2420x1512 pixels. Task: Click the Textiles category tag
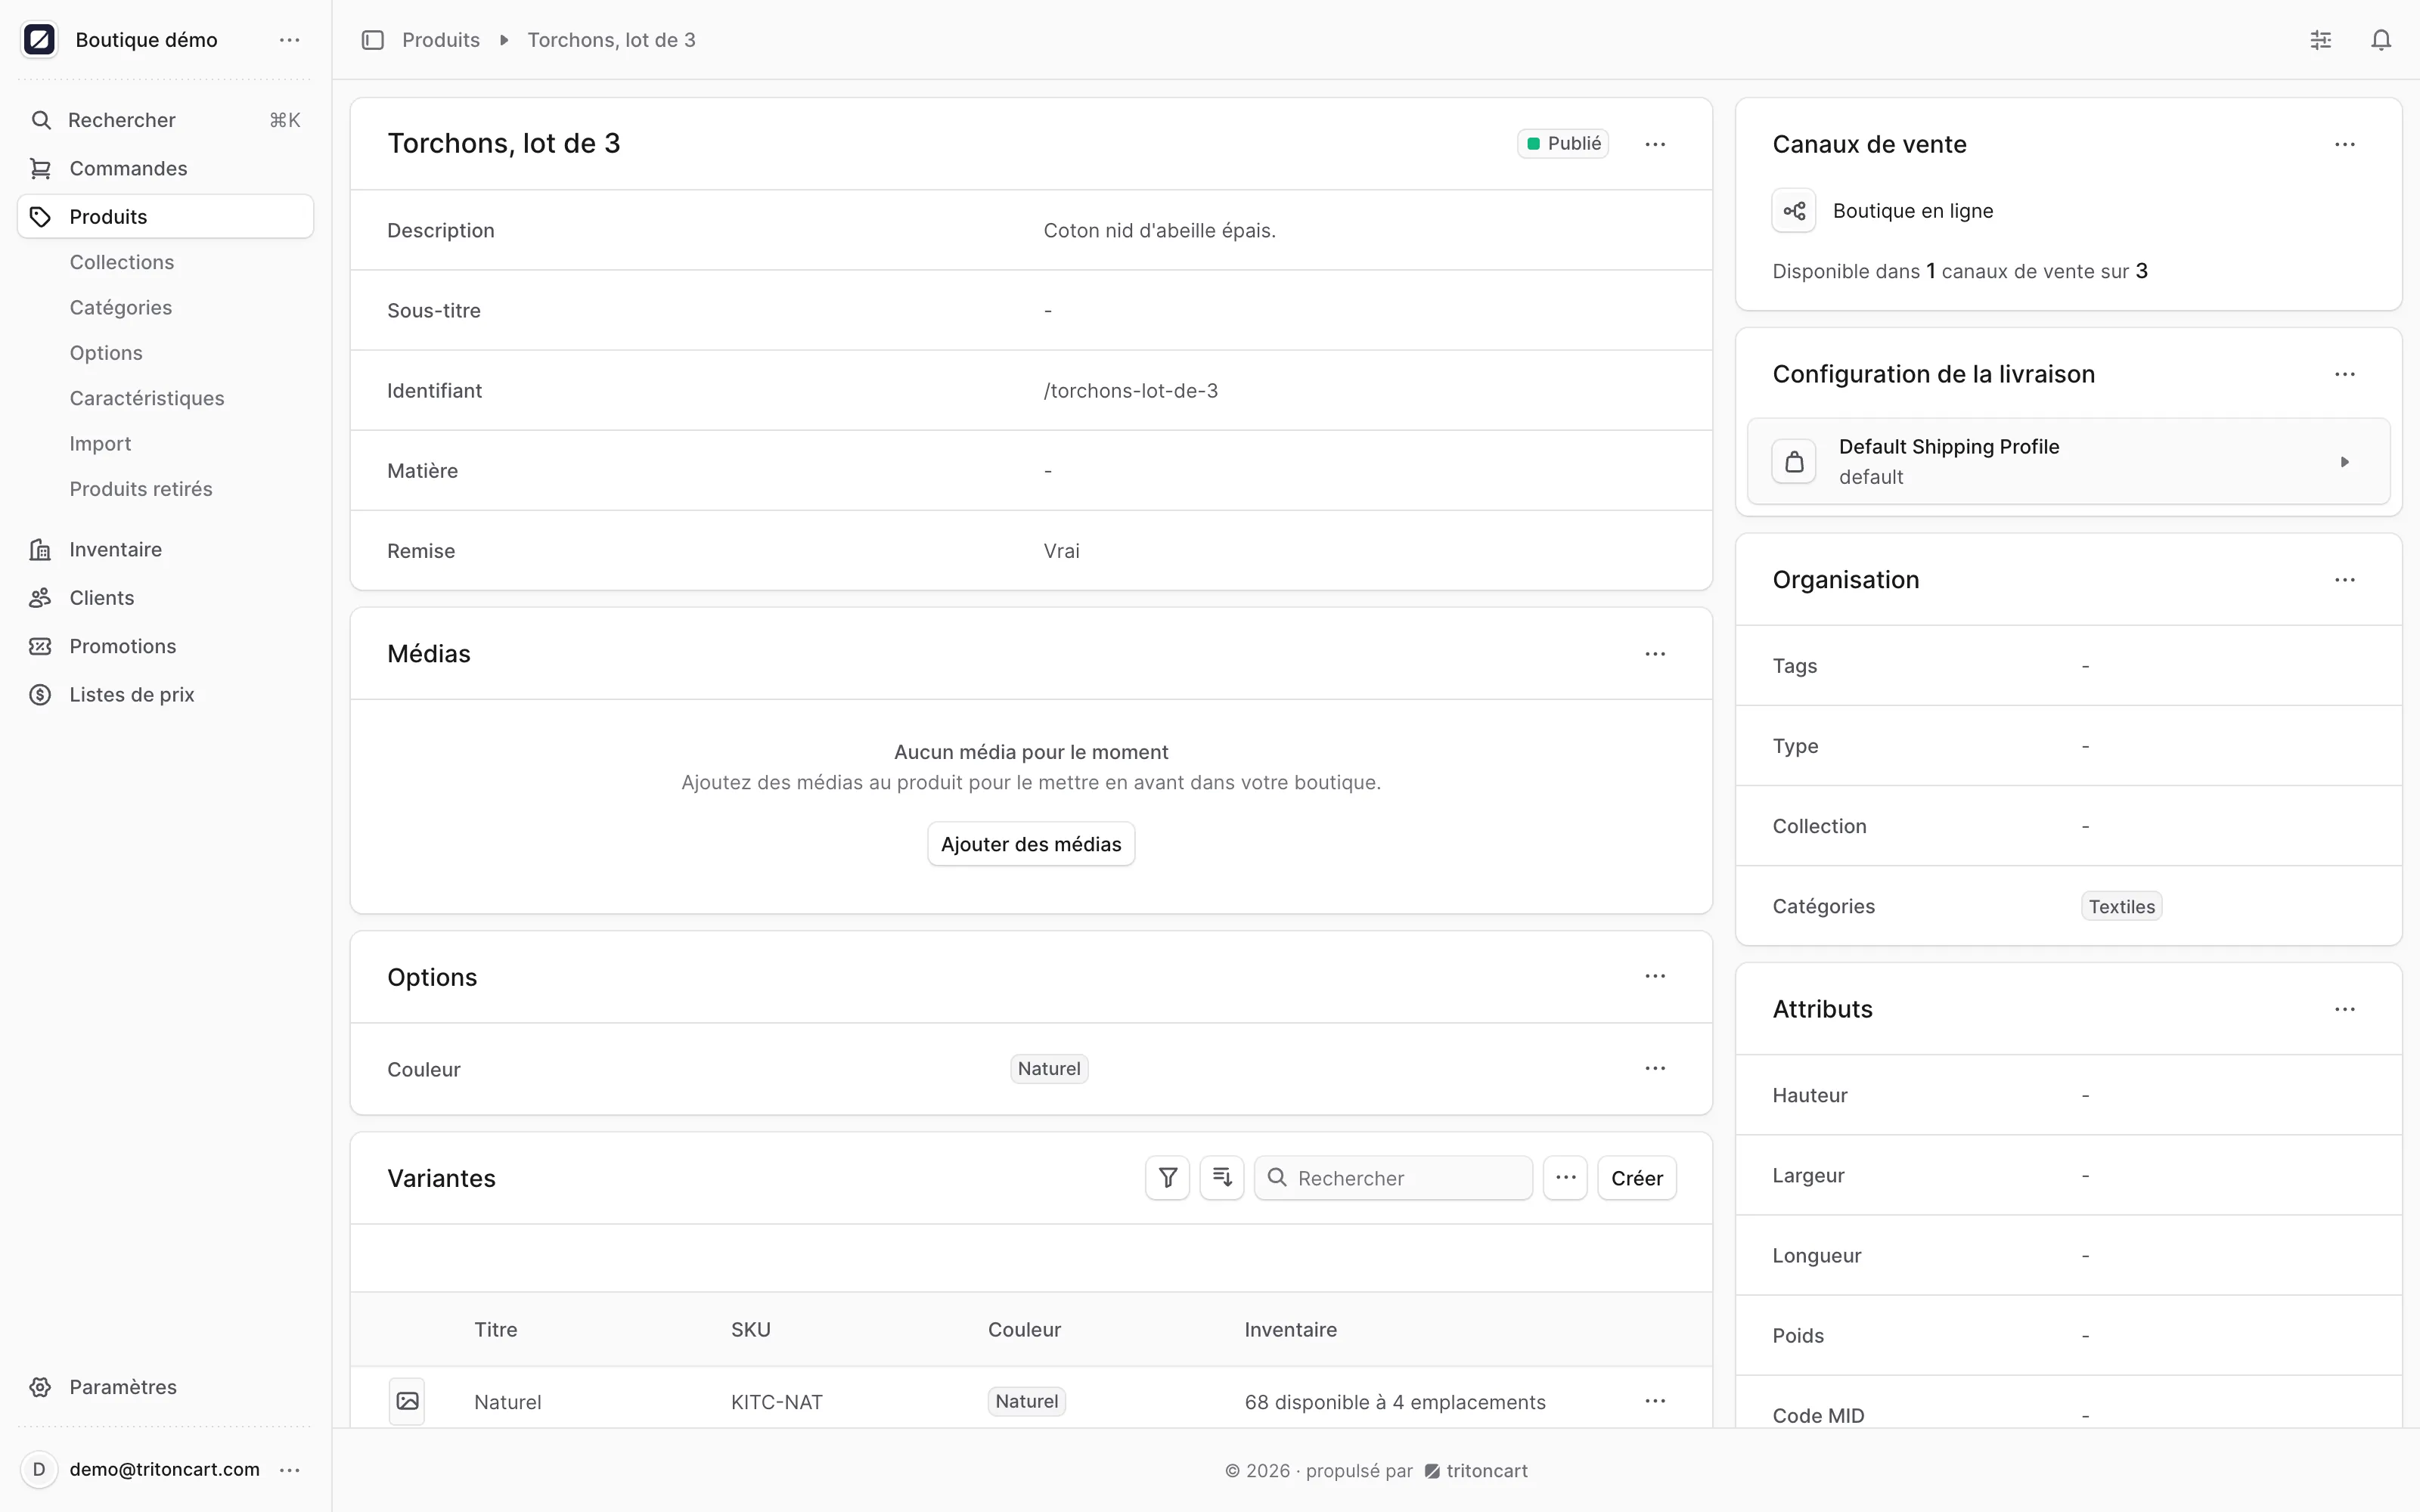(2122, 907)
